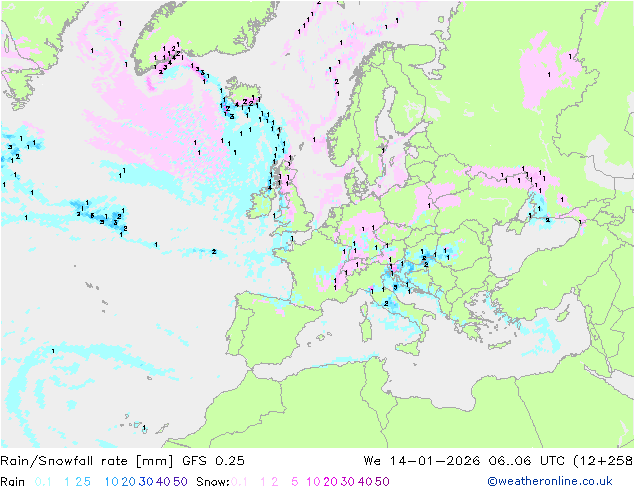Select the Snow legend value 50
The width and height of the screenshot is (634, 490).
click(x=382, y=482)
